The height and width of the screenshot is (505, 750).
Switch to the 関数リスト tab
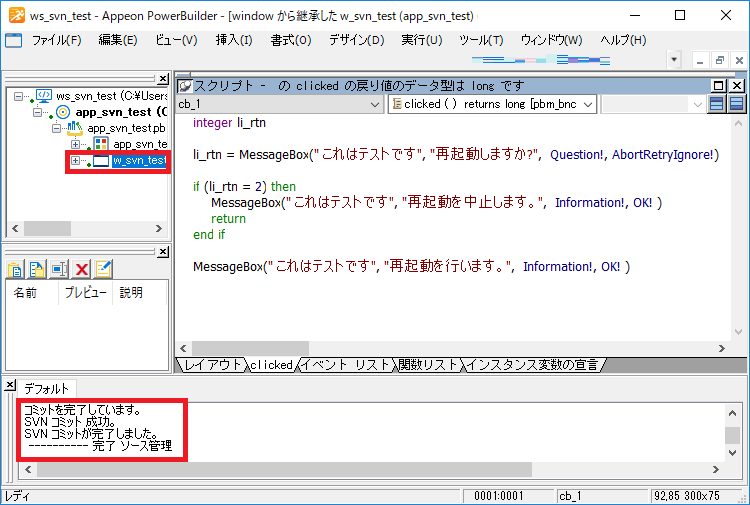[x=428, y=365]
